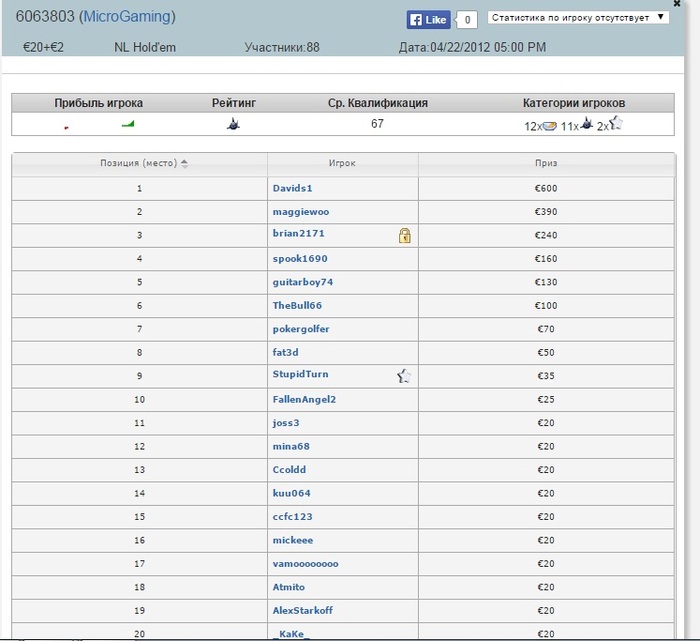
Task: Open the MicroGaming network link
Action: (x=127, y=17)
